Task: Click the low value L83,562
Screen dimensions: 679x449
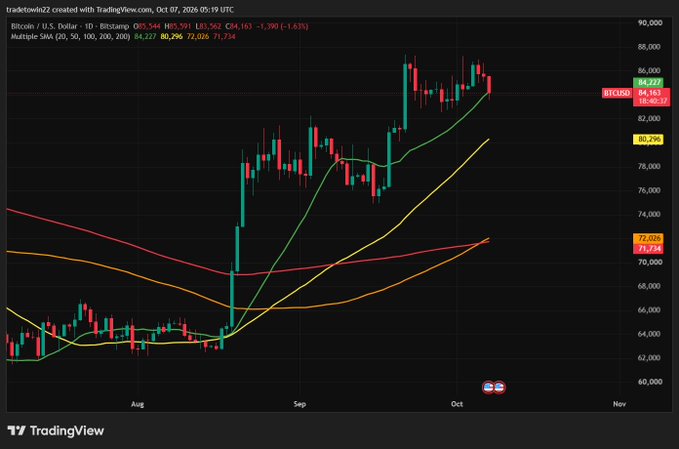Action: (208, 26)
